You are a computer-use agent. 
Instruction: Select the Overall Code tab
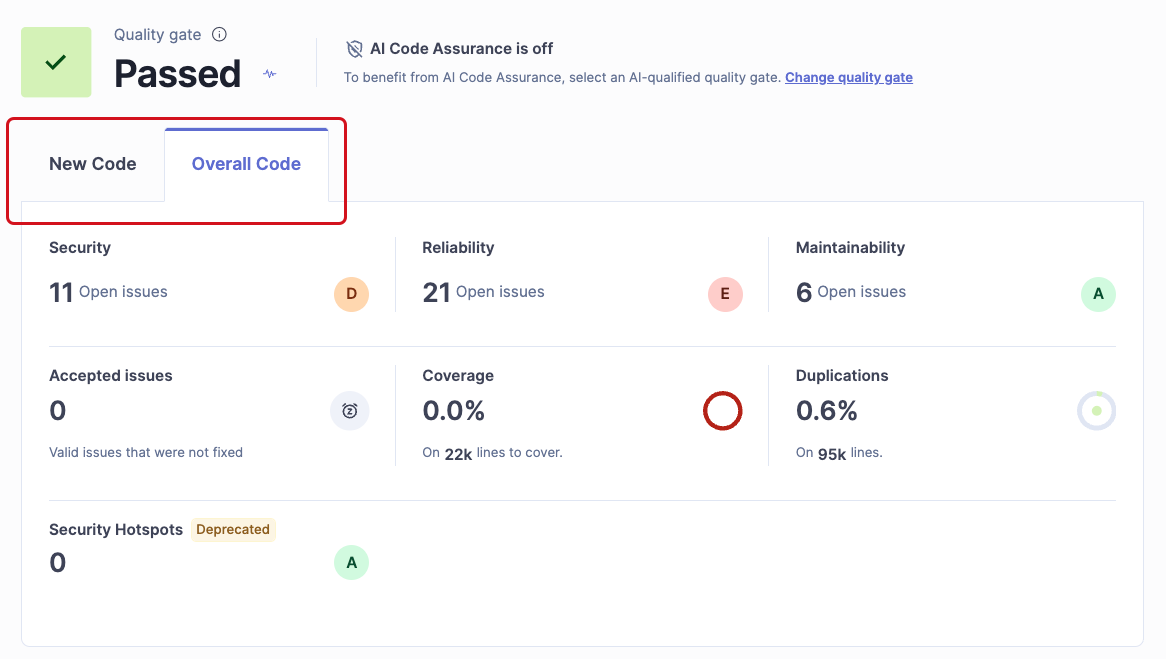click(246, 164)
